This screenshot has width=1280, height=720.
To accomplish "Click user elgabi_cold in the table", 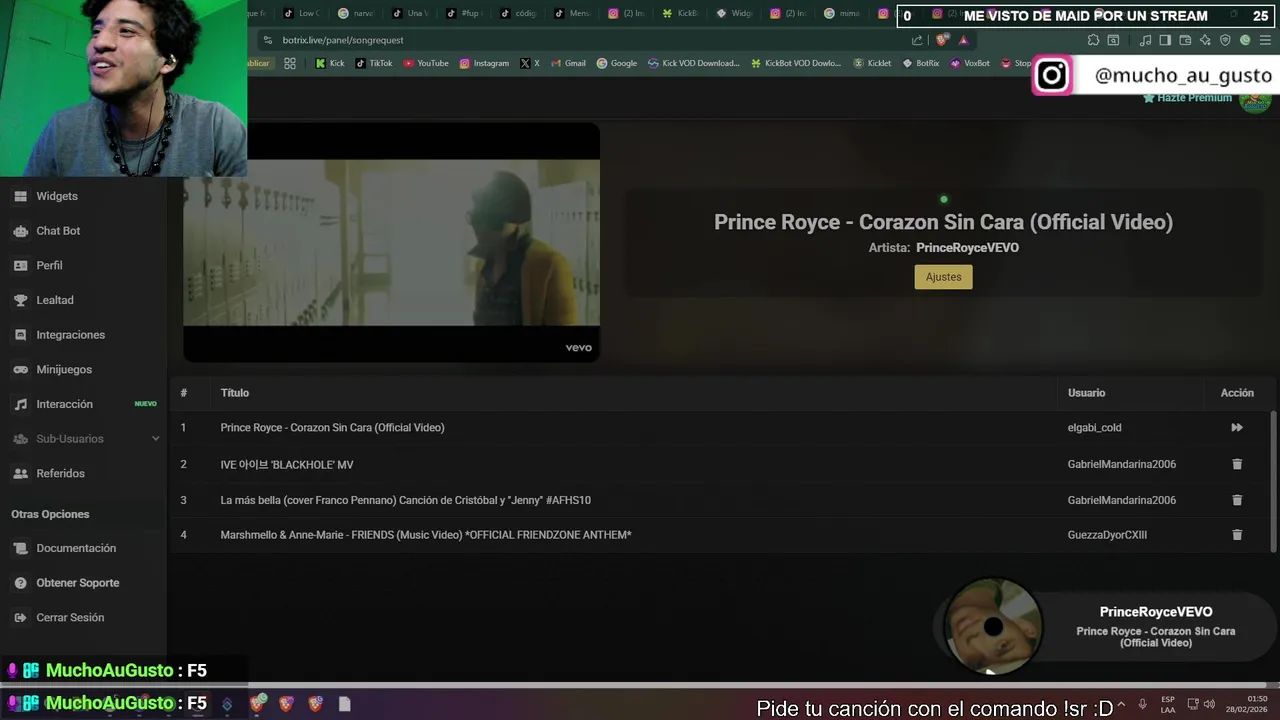I will tap(1095, 427).
